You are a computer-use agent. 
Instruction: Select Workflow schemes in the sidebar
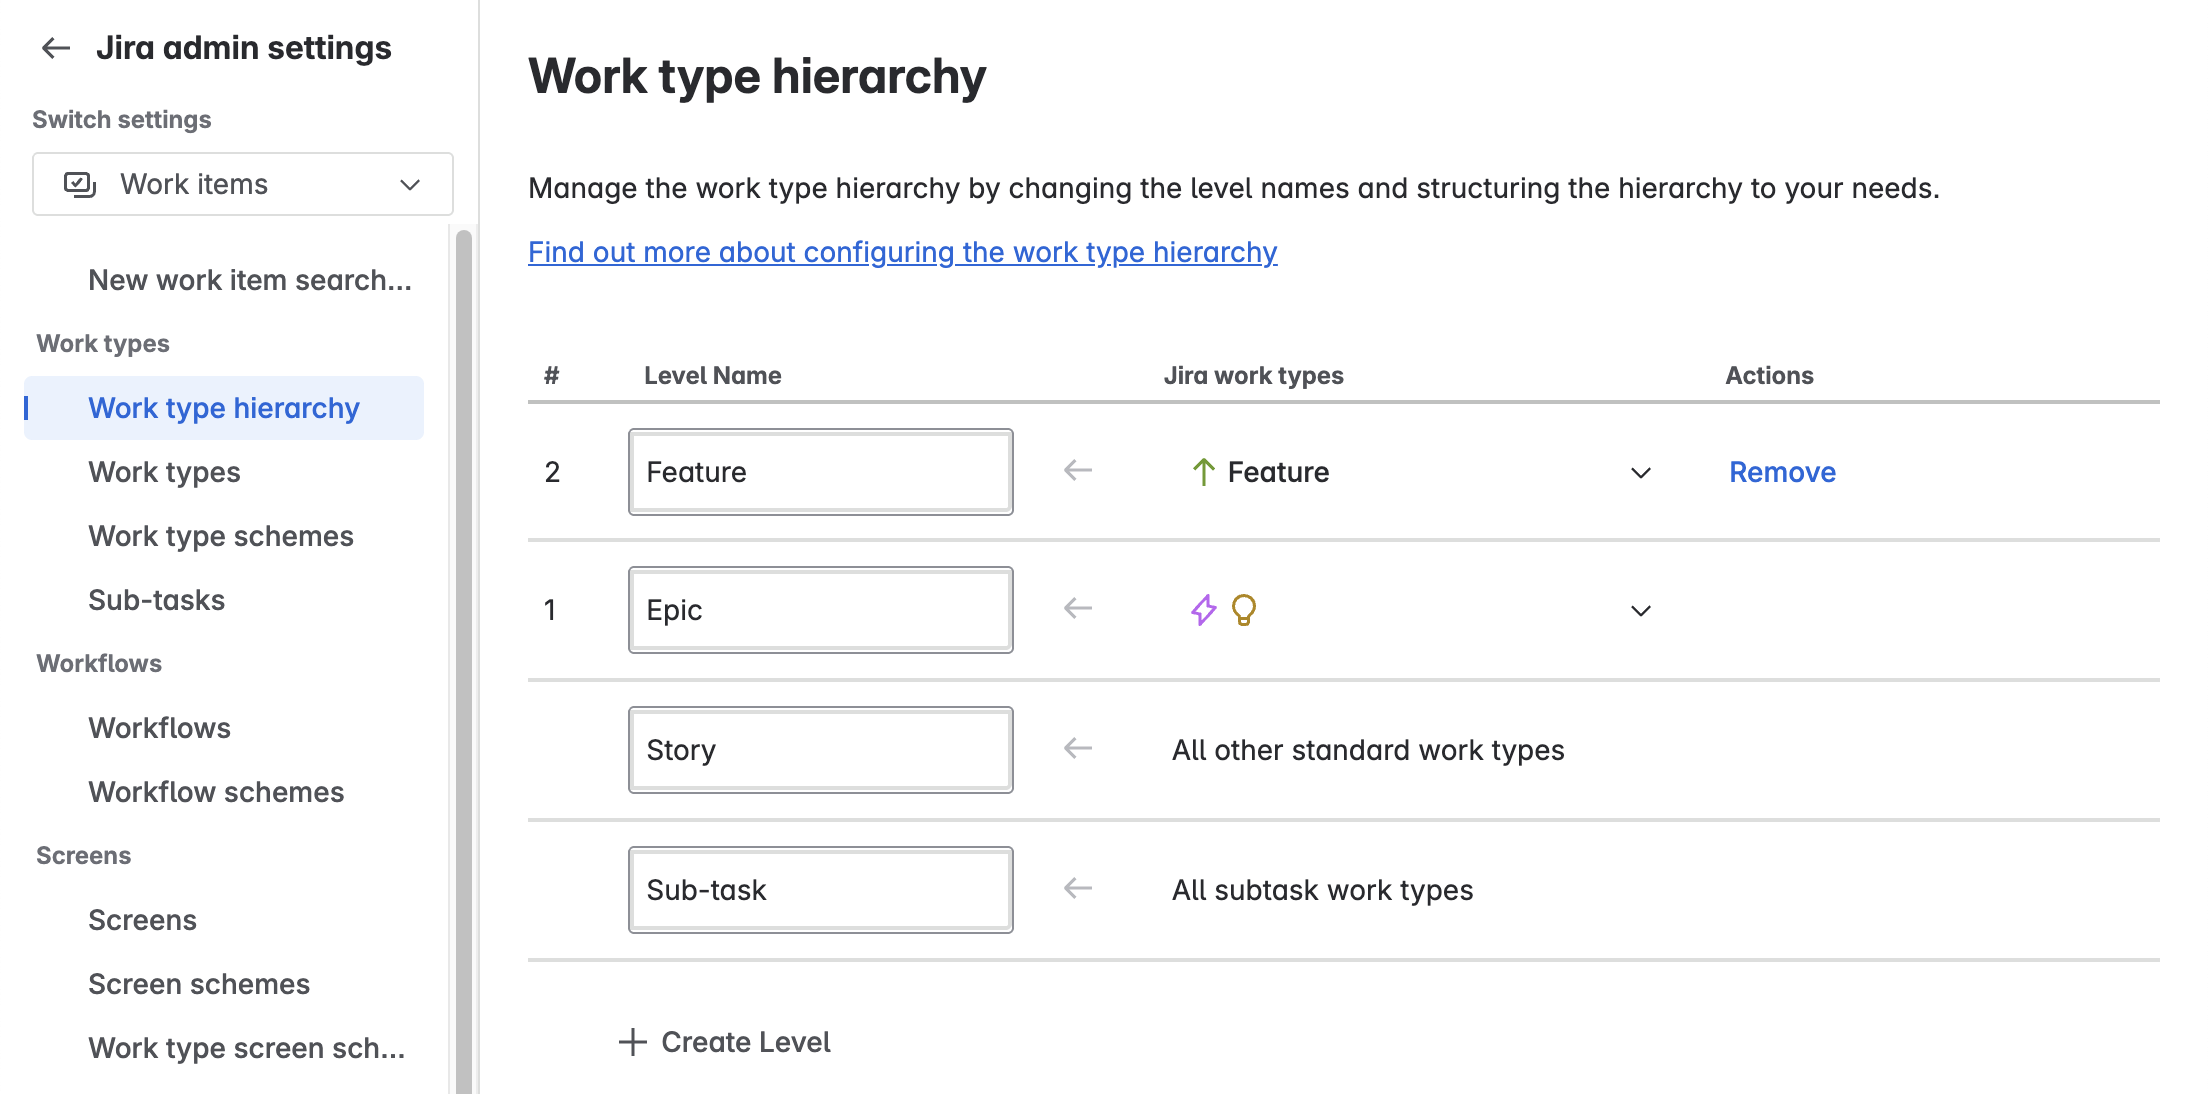[x=216, y=792]
